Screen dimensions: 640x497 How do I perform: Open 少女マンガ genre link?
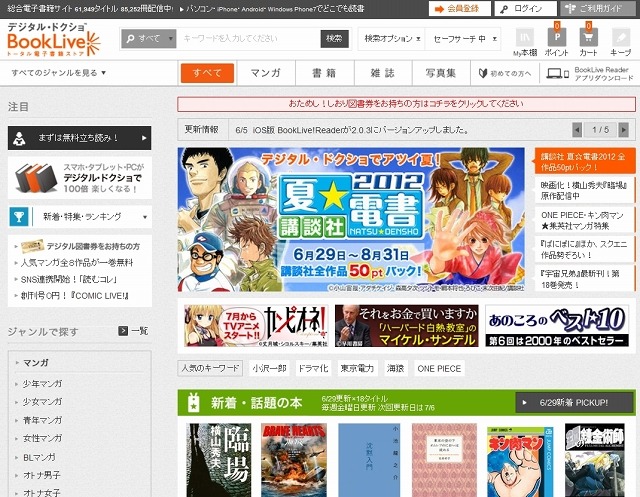coord(42,402)
